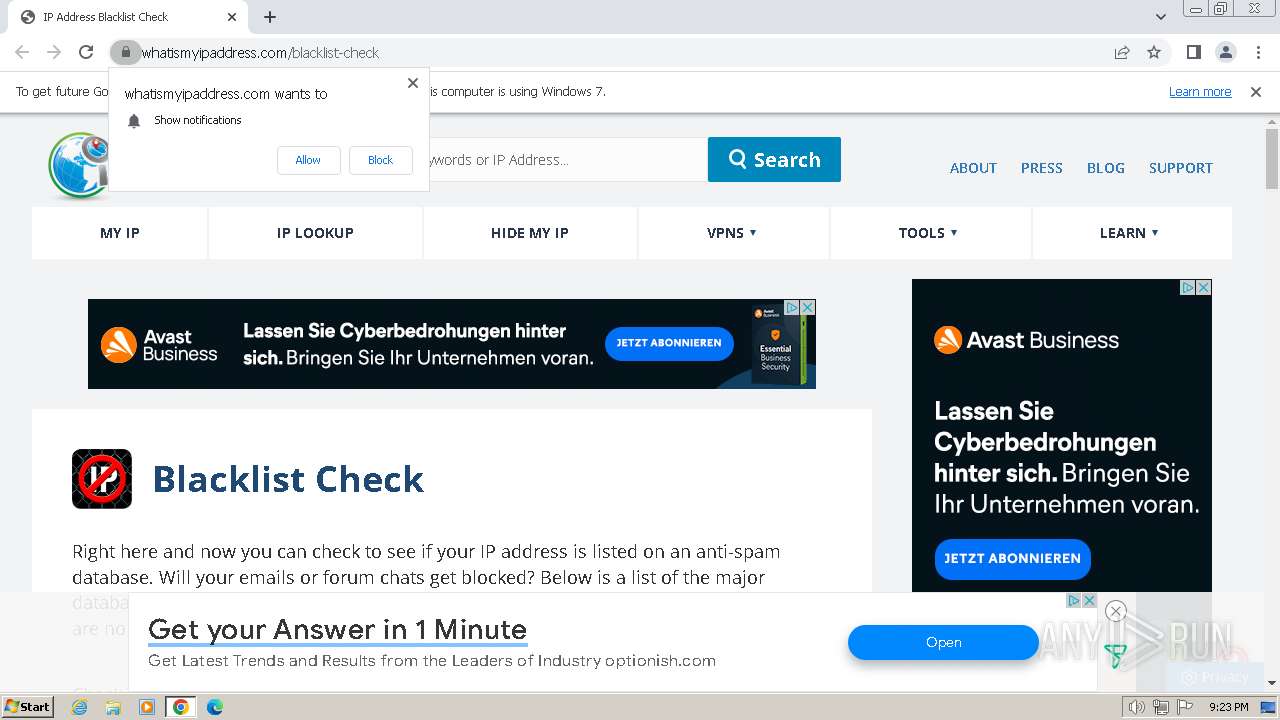This screenshot has height=720, width=1280.
Task: Click 'Get your Answer in 1 Minute' ad headline
Action: (337, 630)
